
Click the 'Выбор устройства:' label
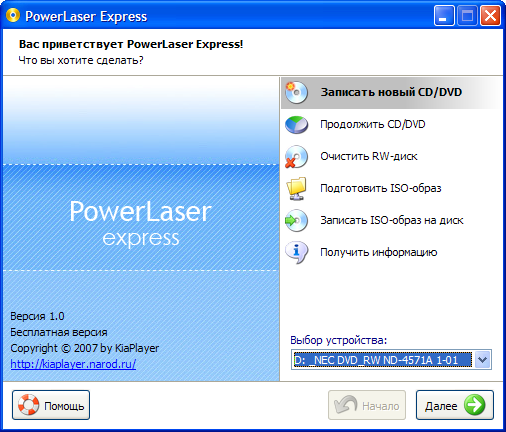(x=339, y=340)
